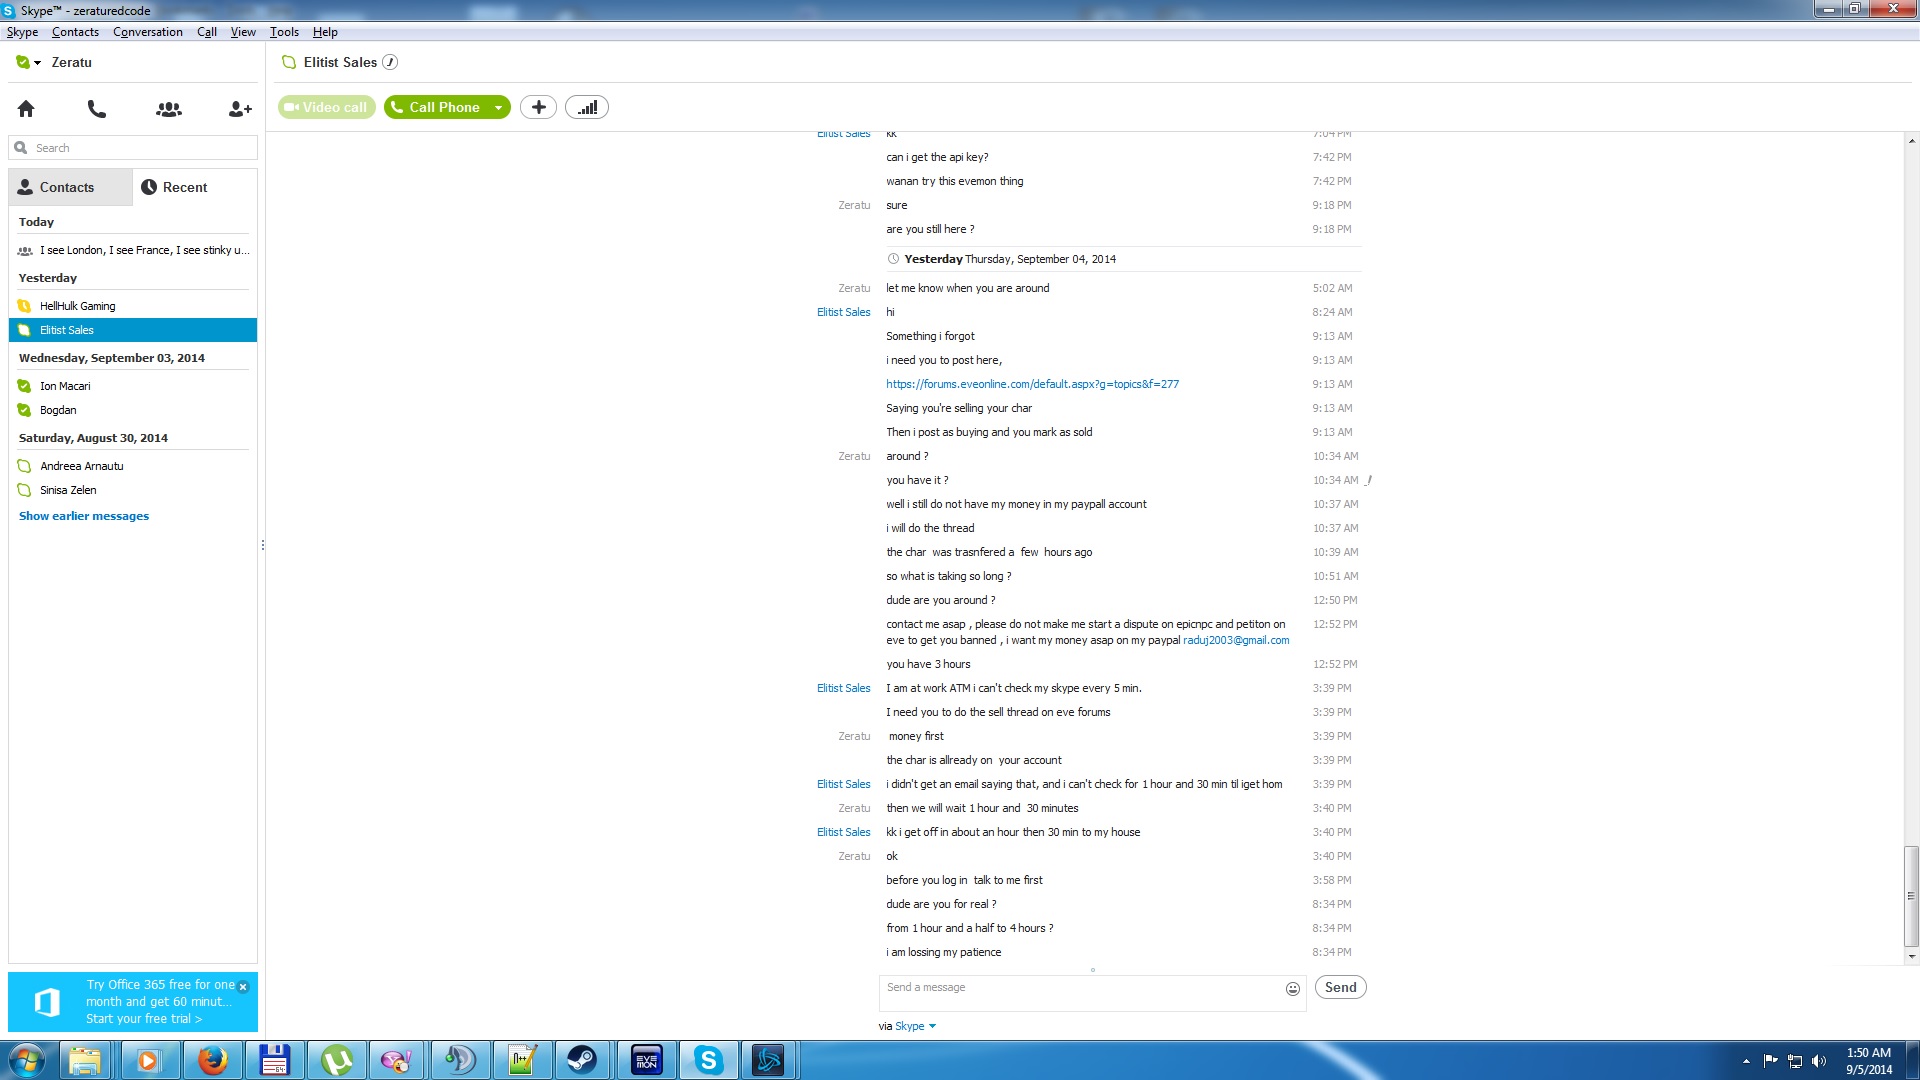Open uTorrent from the taskbar
The height and width of the screenshot is (1080, 1920).
pyautogui.click(x=337, y=1060)
